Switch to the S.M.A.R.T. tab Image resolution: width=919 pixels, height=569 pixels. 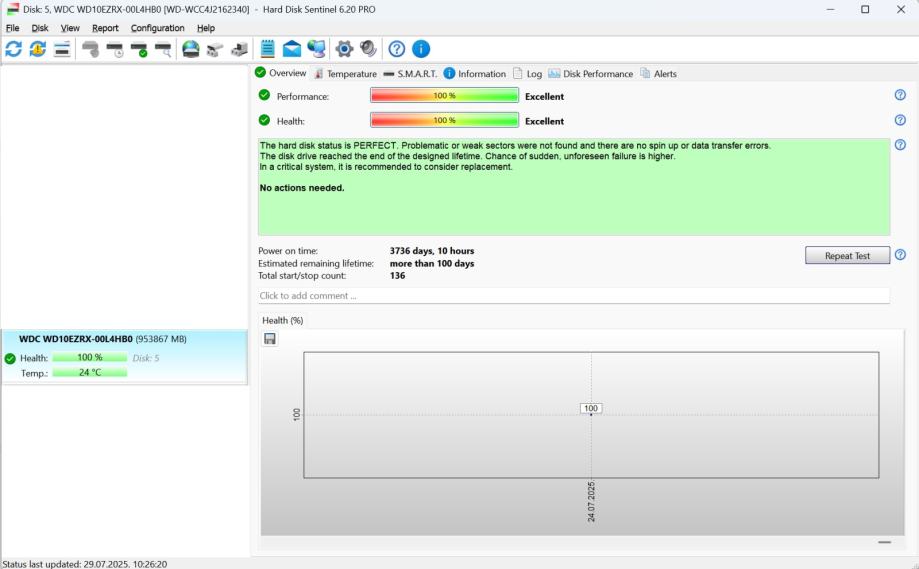[x=410, y=74]
